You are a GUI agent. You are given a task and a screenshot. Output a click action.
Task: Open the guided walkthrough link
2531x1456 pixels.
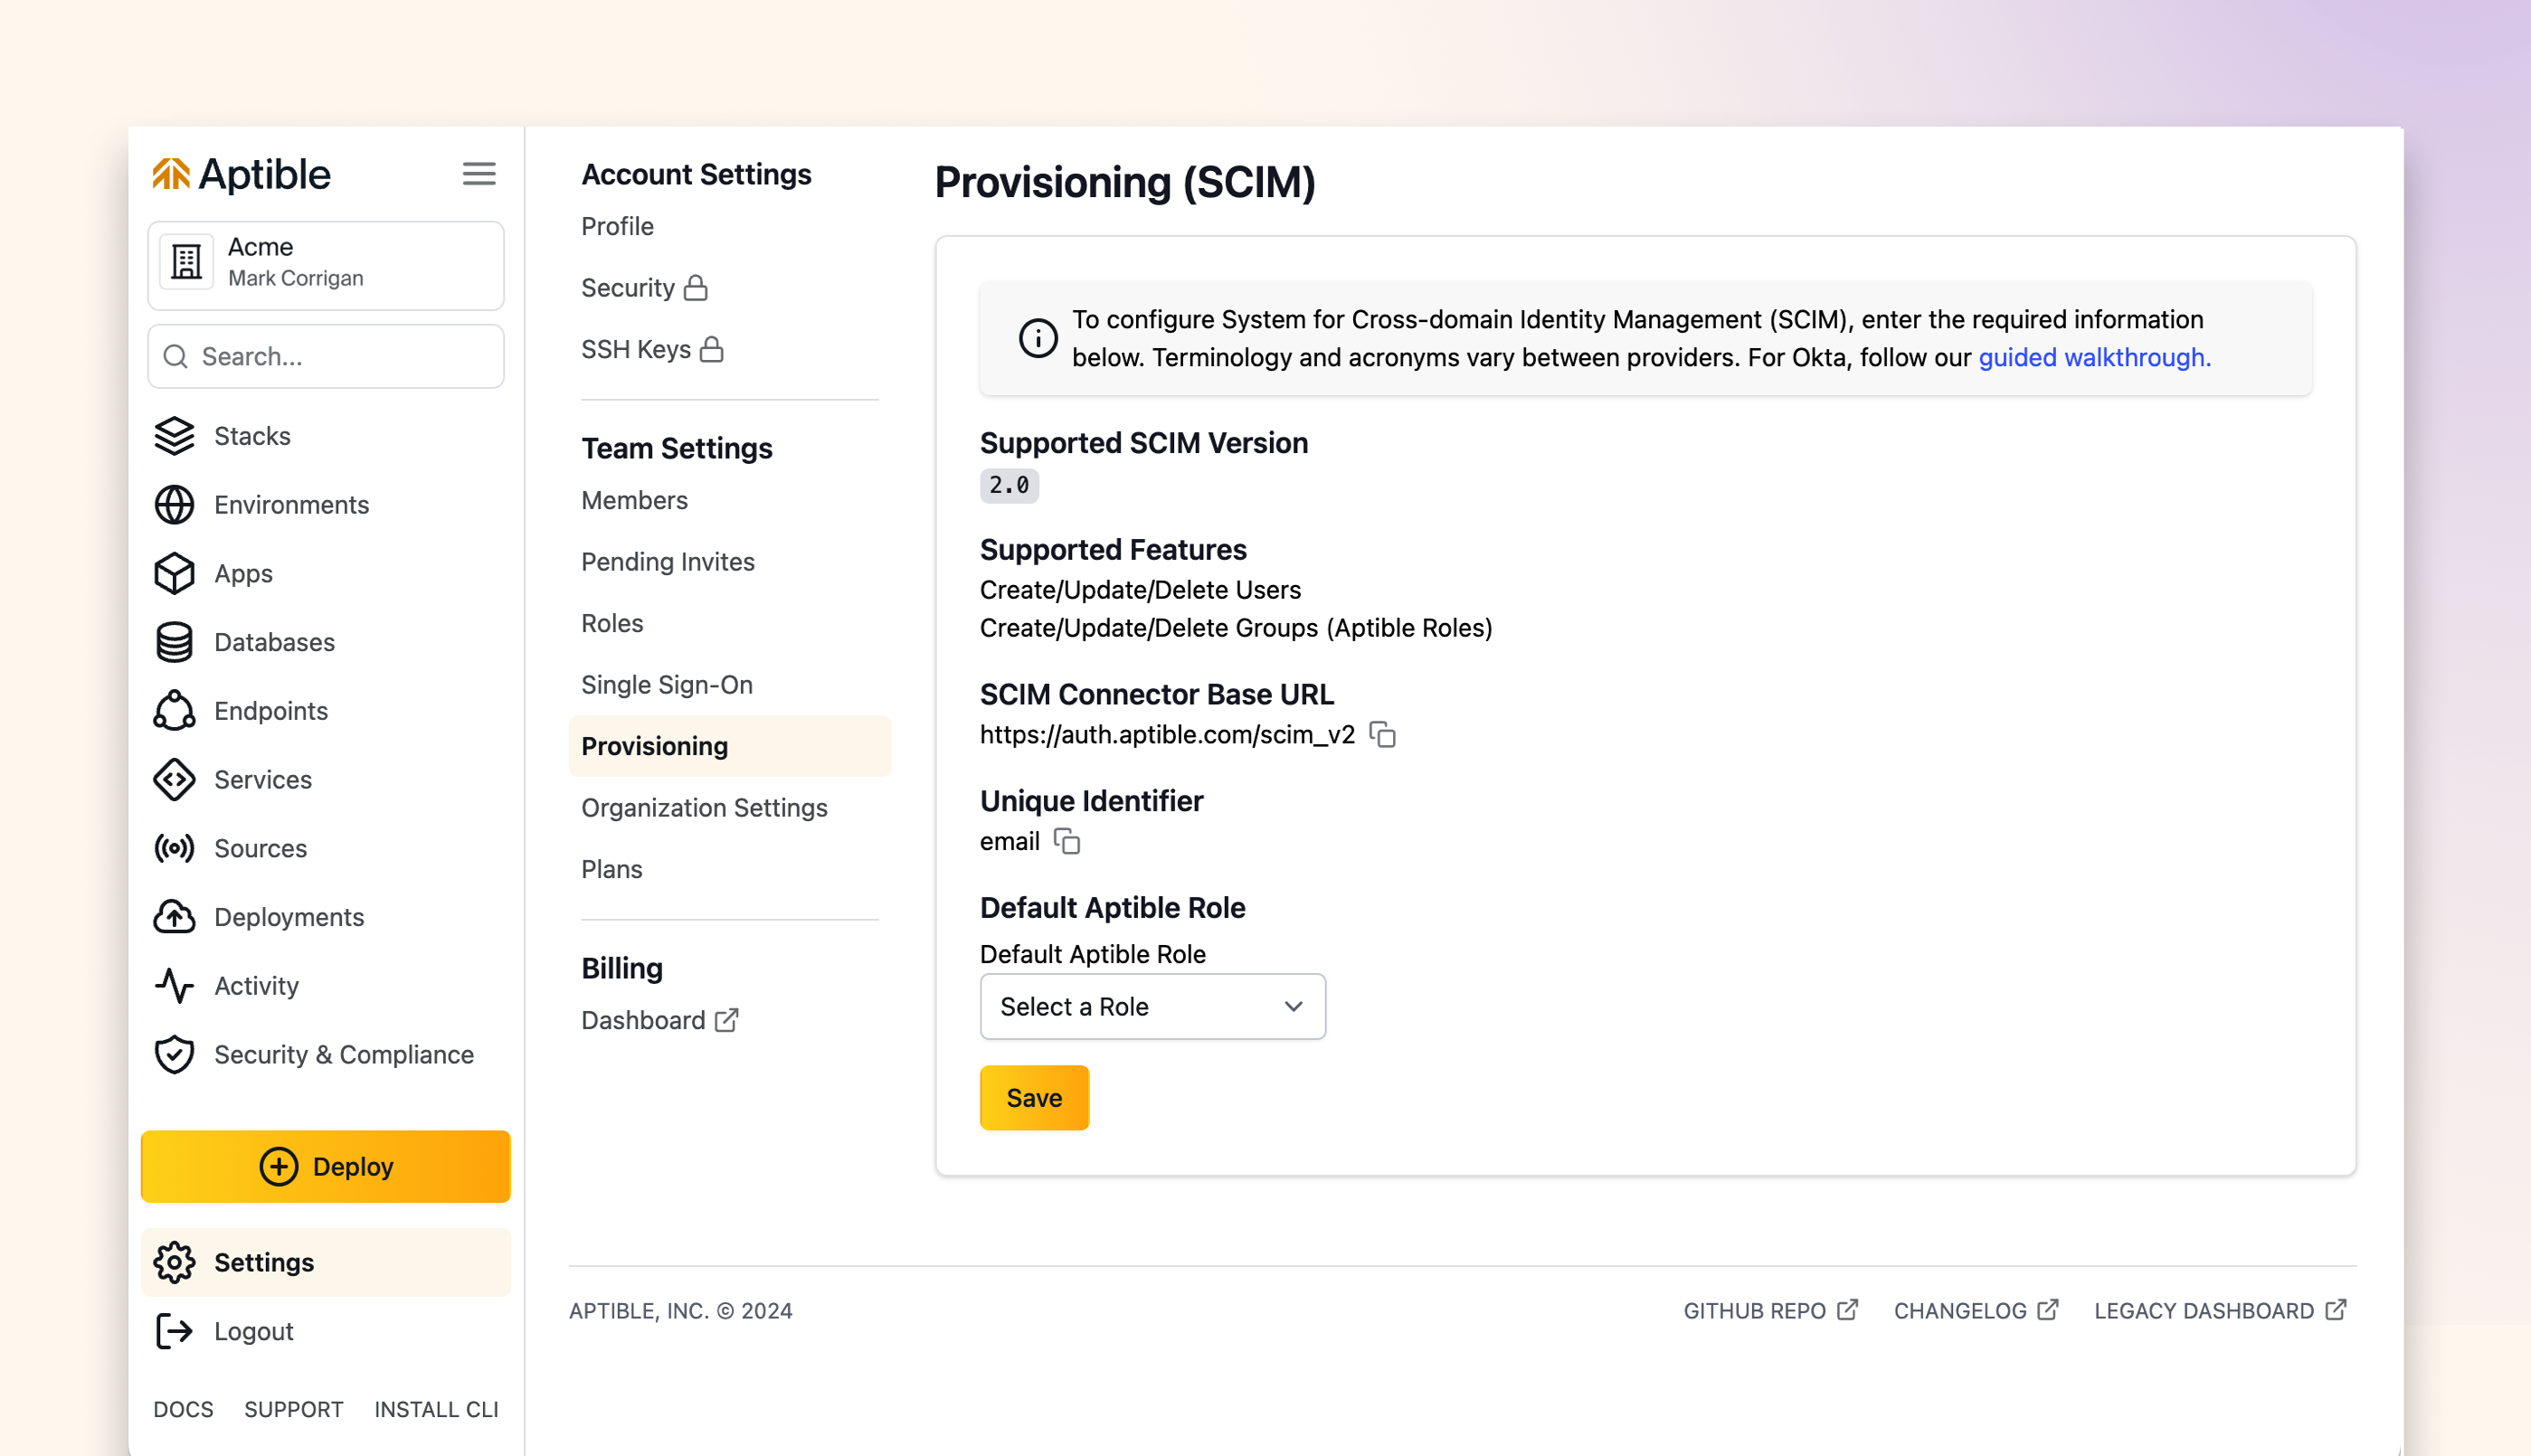(2094, 358)
